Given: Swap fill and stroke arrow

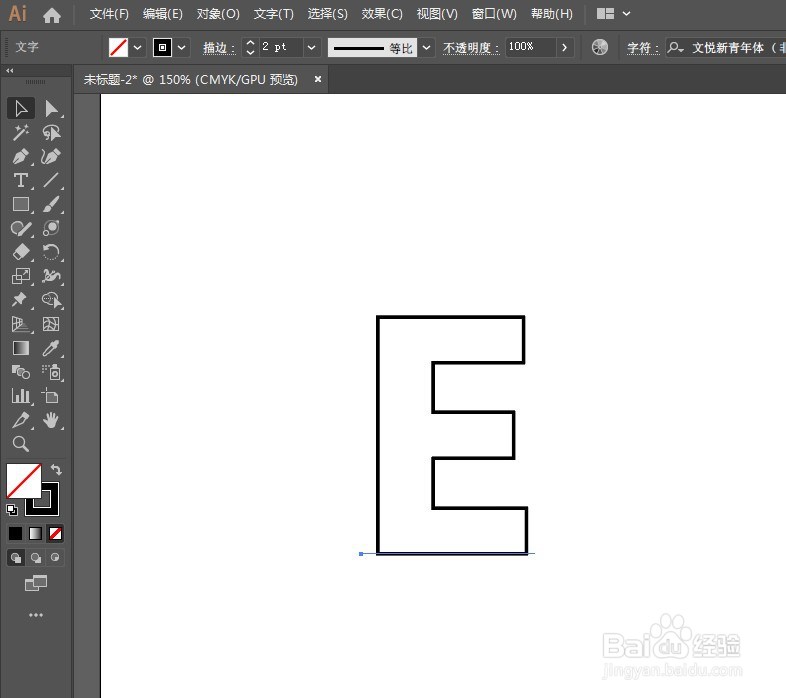Looking at the screenshot, I should tap(56, 469).
